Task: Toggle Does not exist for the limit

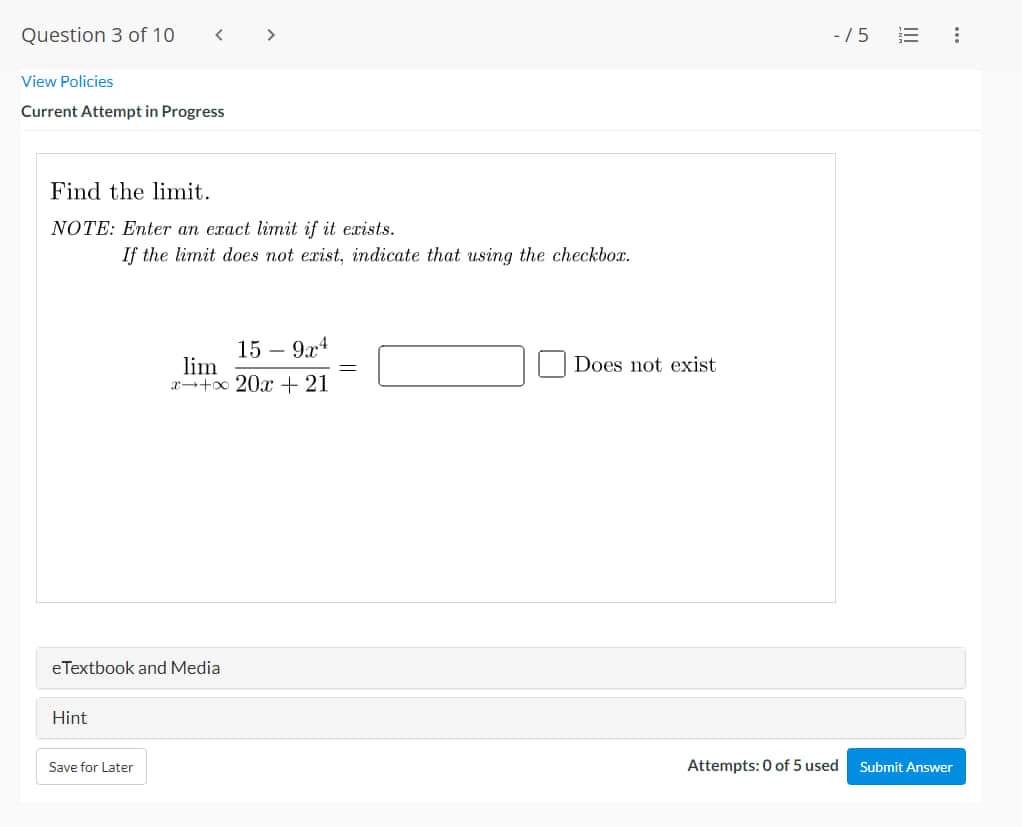Action: (551, 365)
